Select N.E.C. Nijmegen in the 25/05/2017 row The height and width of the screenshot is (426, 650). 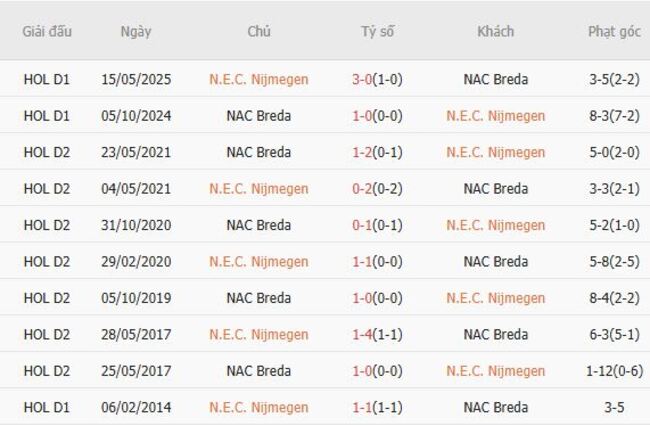pyautogui.click(x=496, y=371)
